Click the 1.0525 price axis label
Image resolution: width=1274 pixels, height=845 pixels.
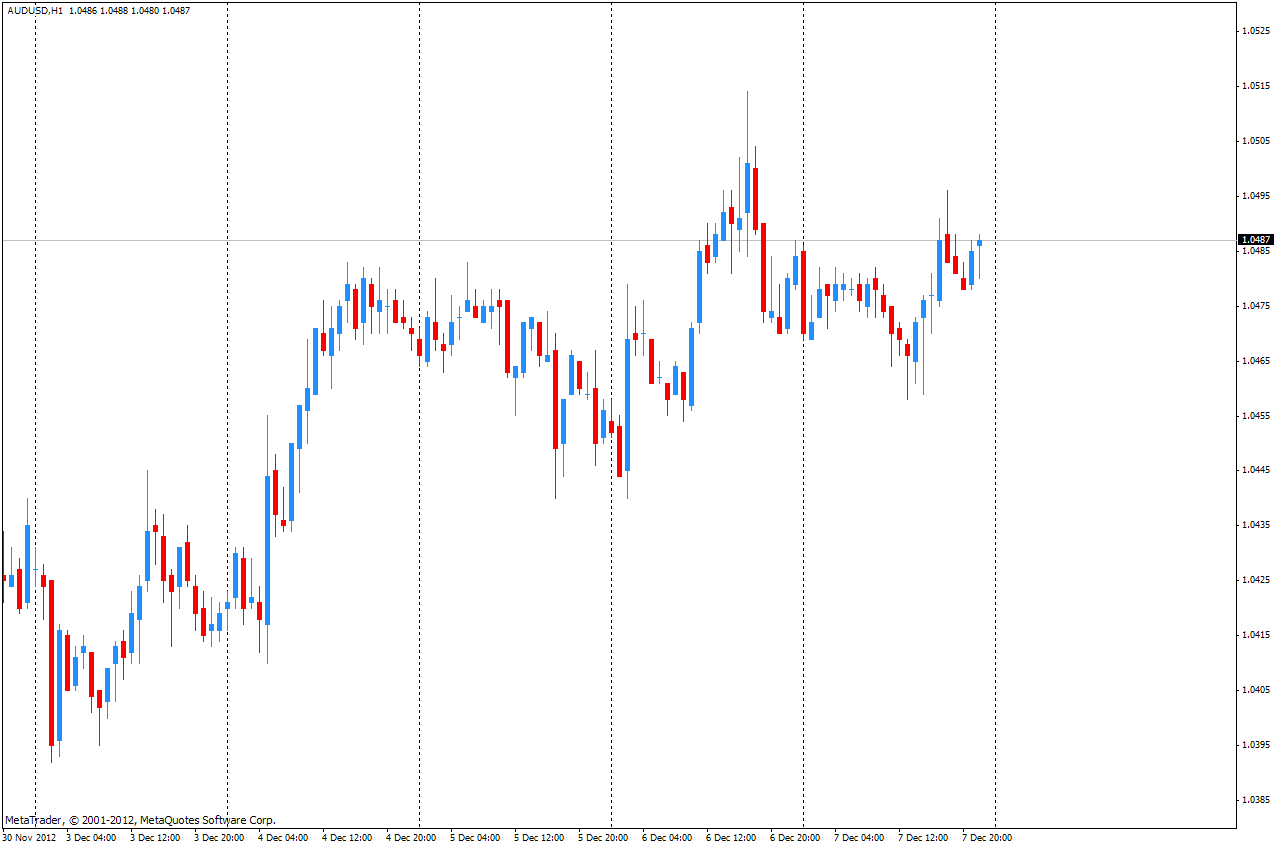coord(1256,31)
